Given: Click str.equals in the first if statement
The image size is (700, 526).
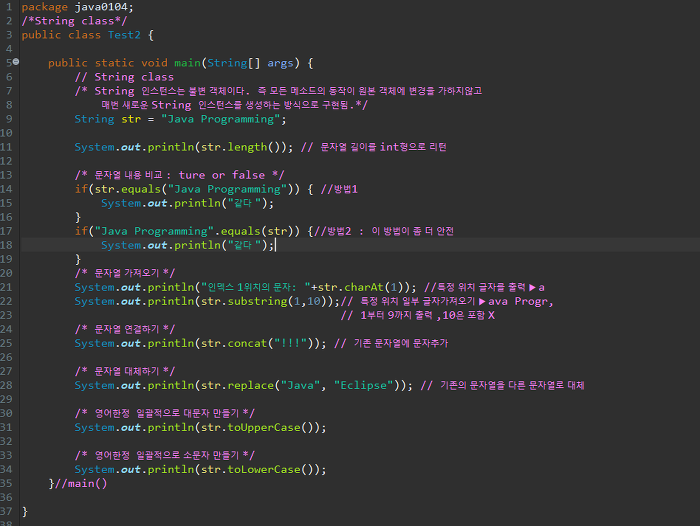Looking at the screenshot, I should coord(127,189).
